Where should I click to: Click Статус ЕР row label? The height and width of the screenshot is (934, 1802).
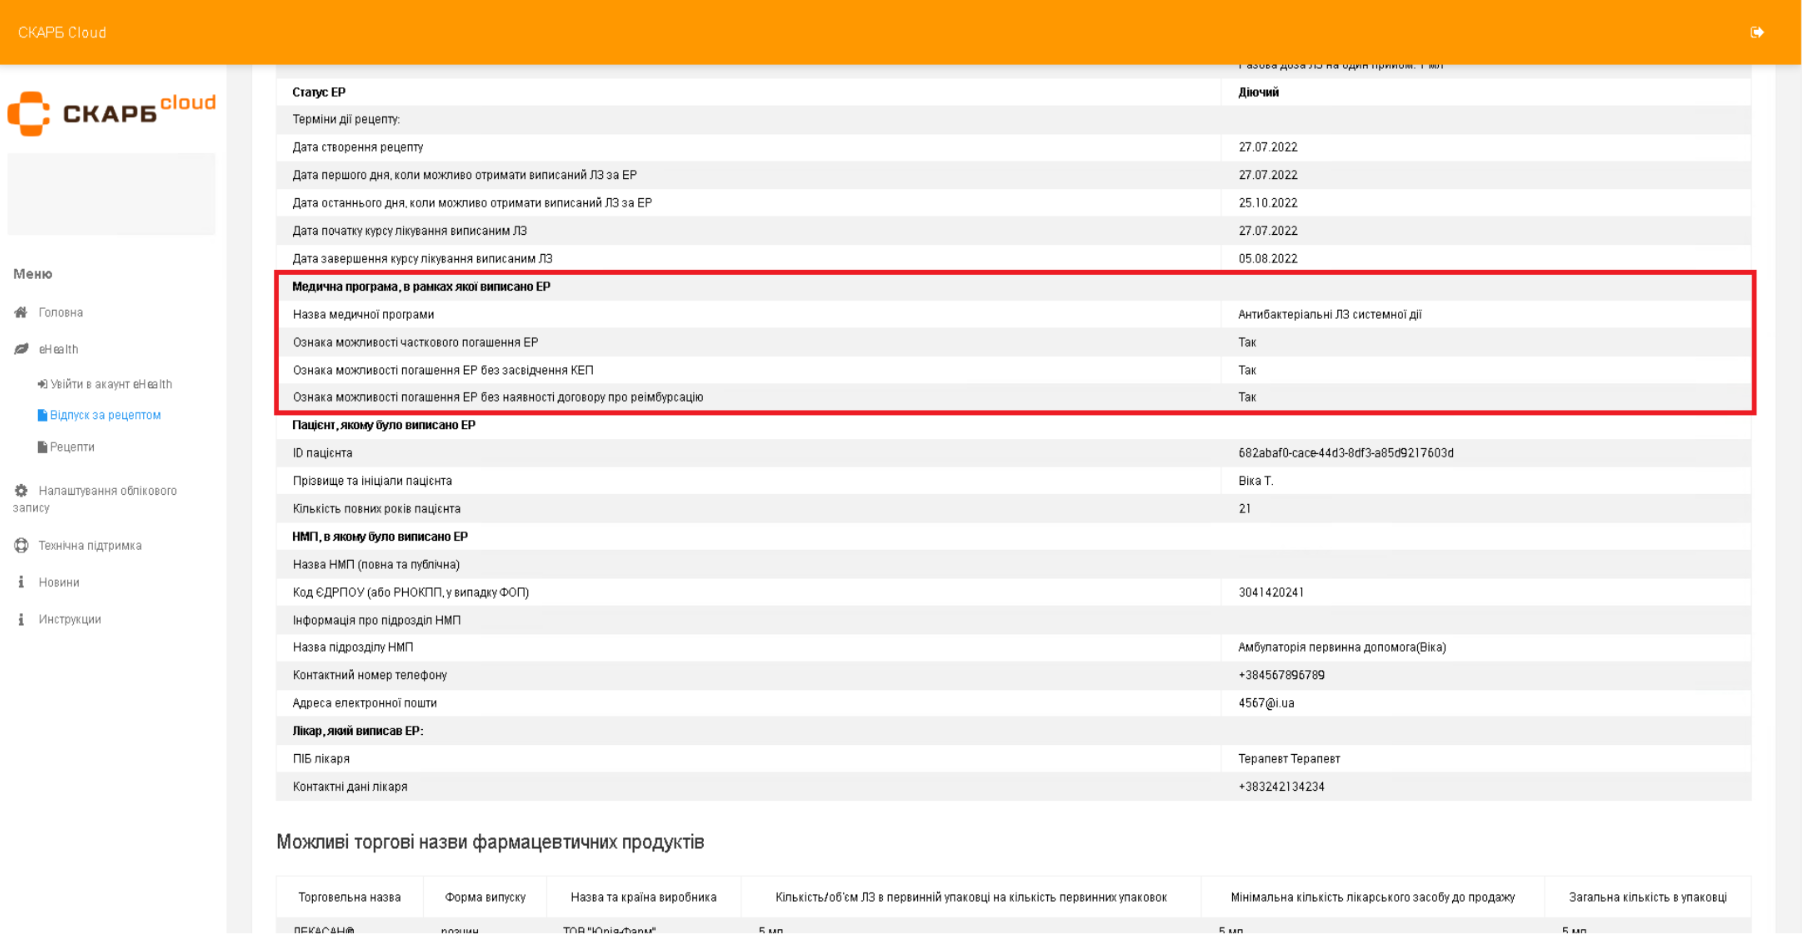click(319, 92)
